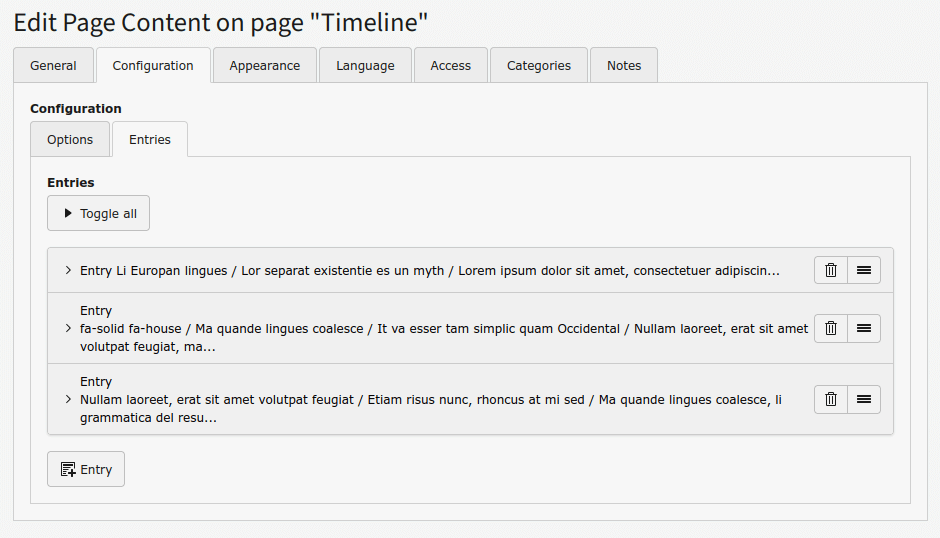Go to the Language tab
This screenshot has width=940, height=538.
click(x=365, y=66)
